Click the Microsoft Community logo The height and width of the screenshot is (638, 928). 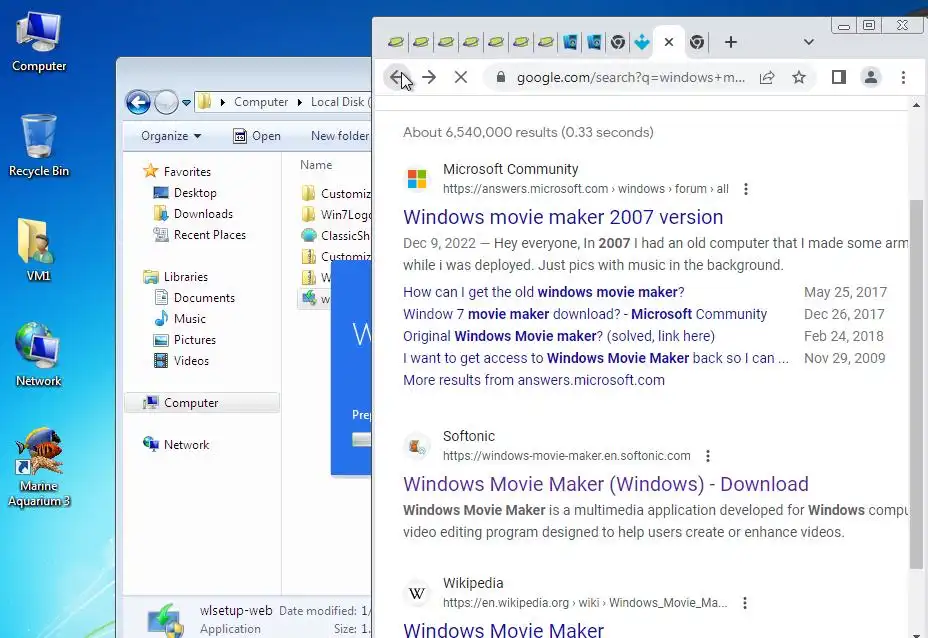click(x=417, y=179)
